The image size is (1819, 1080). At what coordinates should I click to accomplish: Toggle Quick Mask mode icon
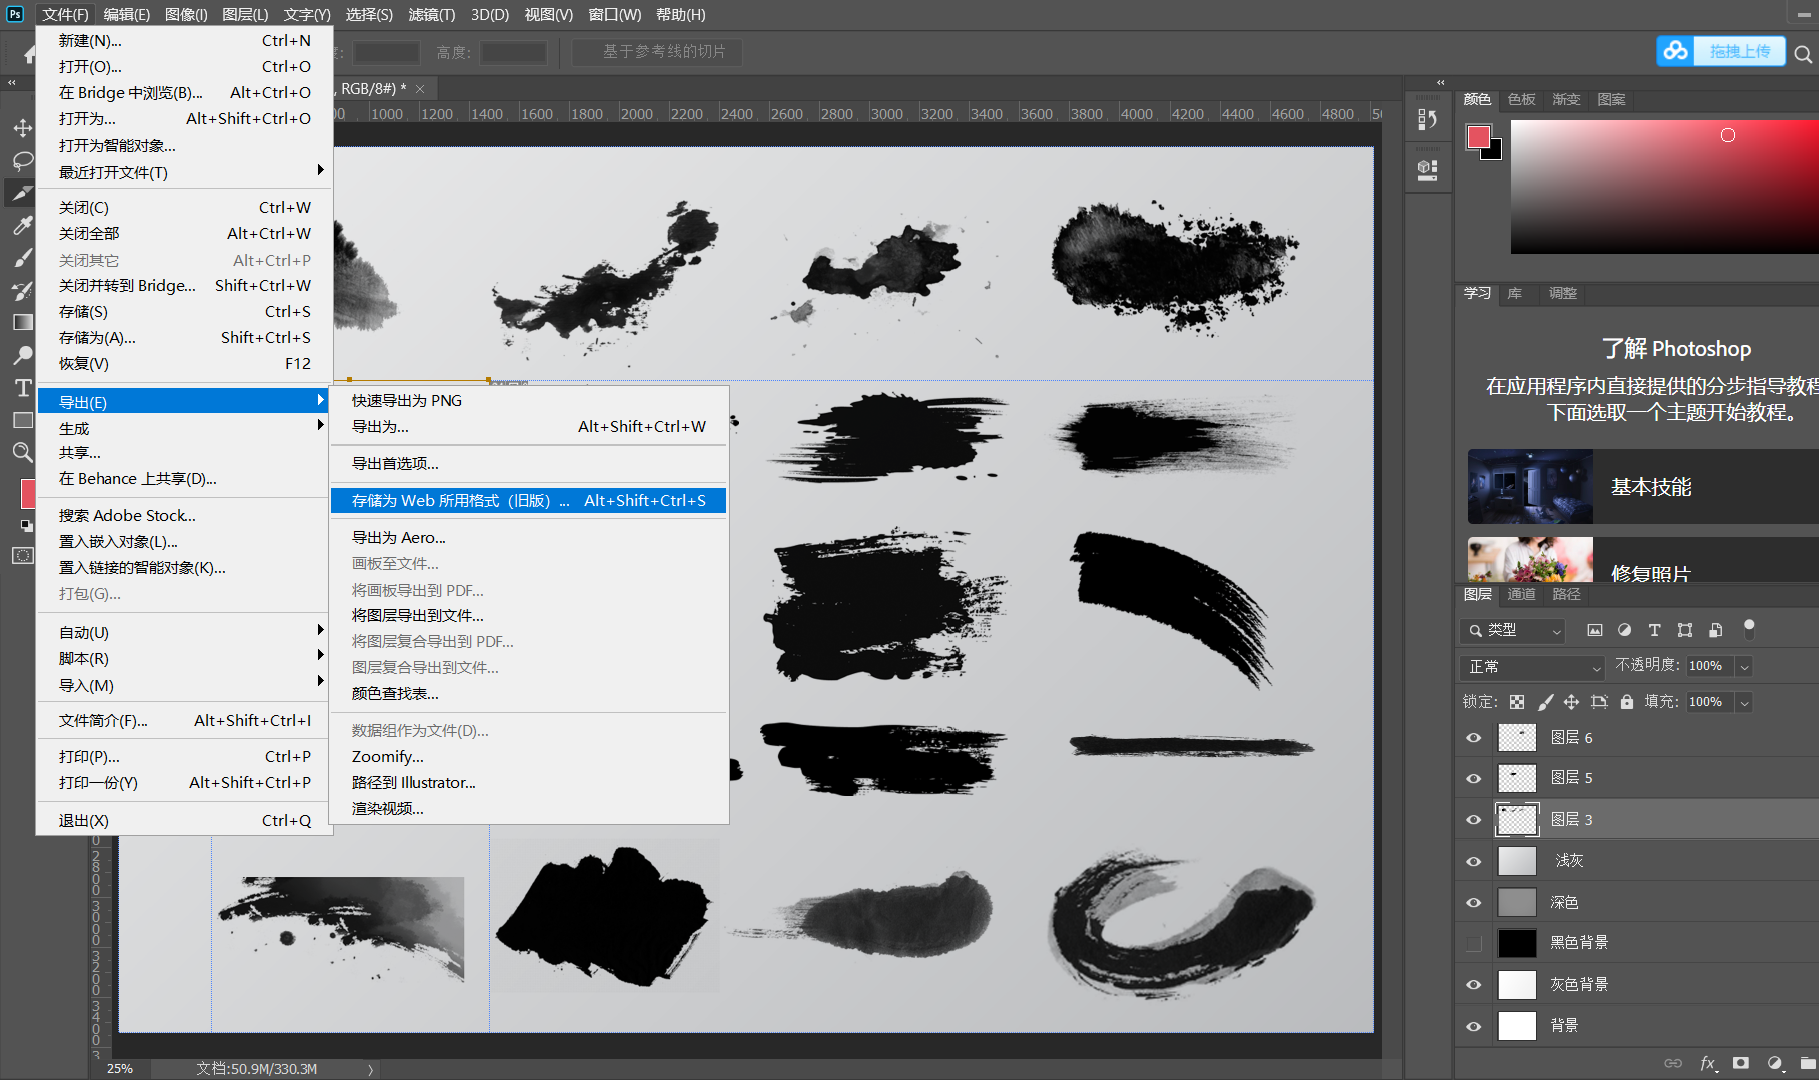22,556
